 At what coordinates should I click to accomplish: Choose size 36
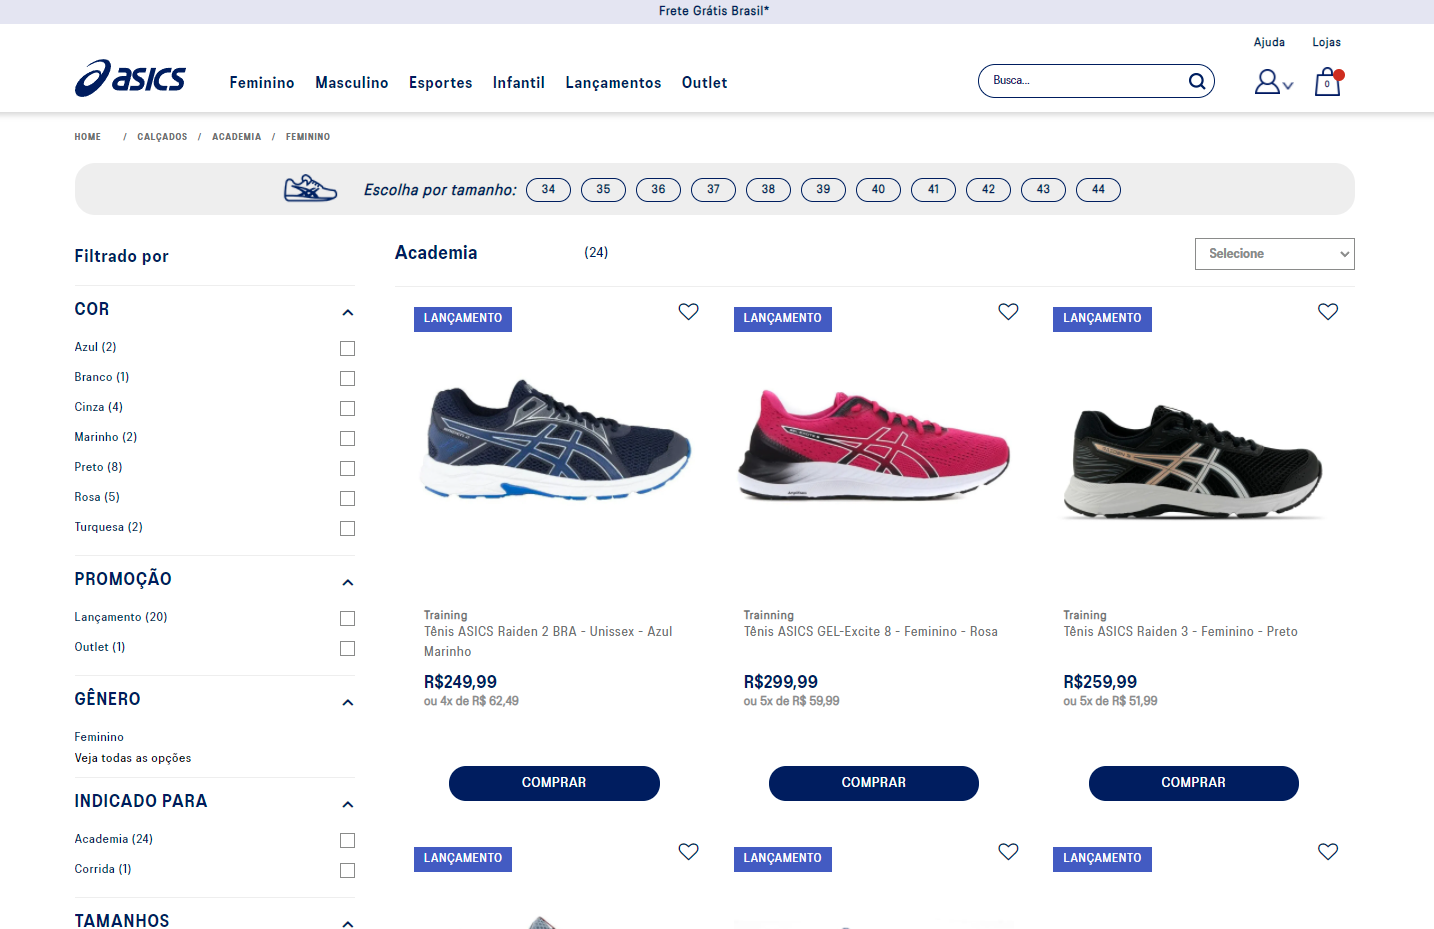658,190
